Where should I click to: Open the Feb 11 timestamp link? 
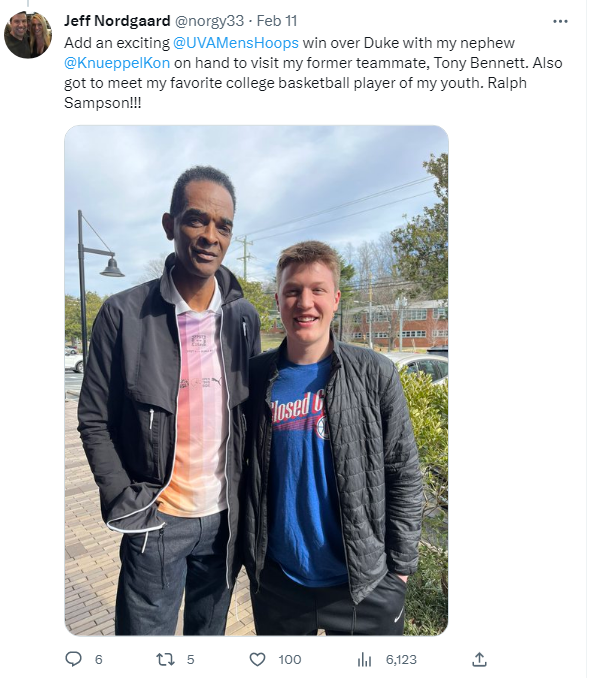click(277, 21)
